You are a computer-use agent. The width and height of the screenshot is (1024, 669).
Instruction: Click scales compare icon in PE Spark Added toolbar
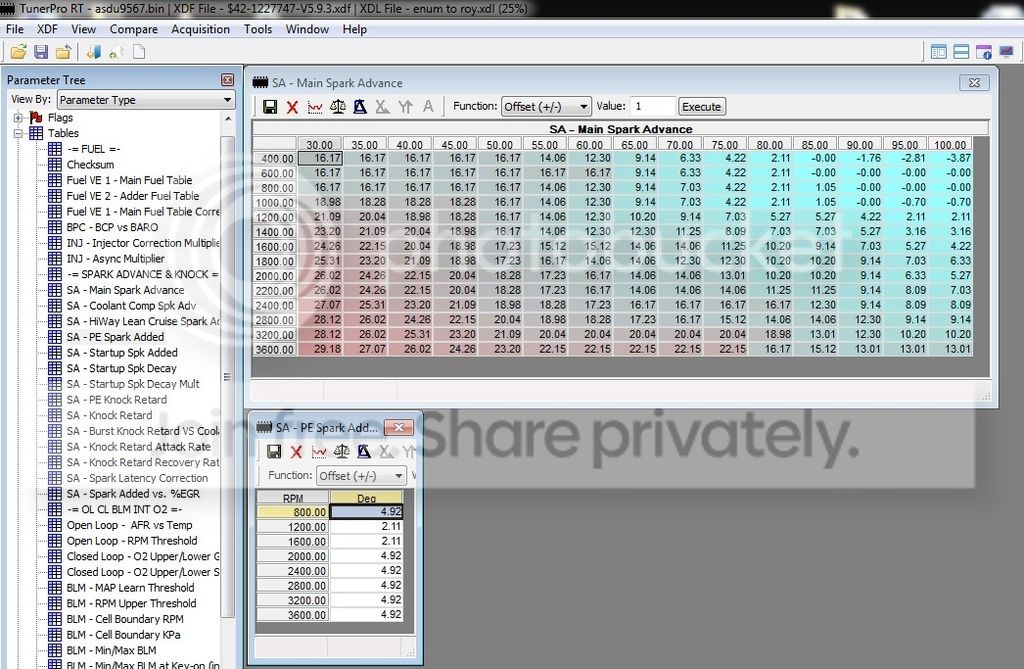[x=342, y=451]
